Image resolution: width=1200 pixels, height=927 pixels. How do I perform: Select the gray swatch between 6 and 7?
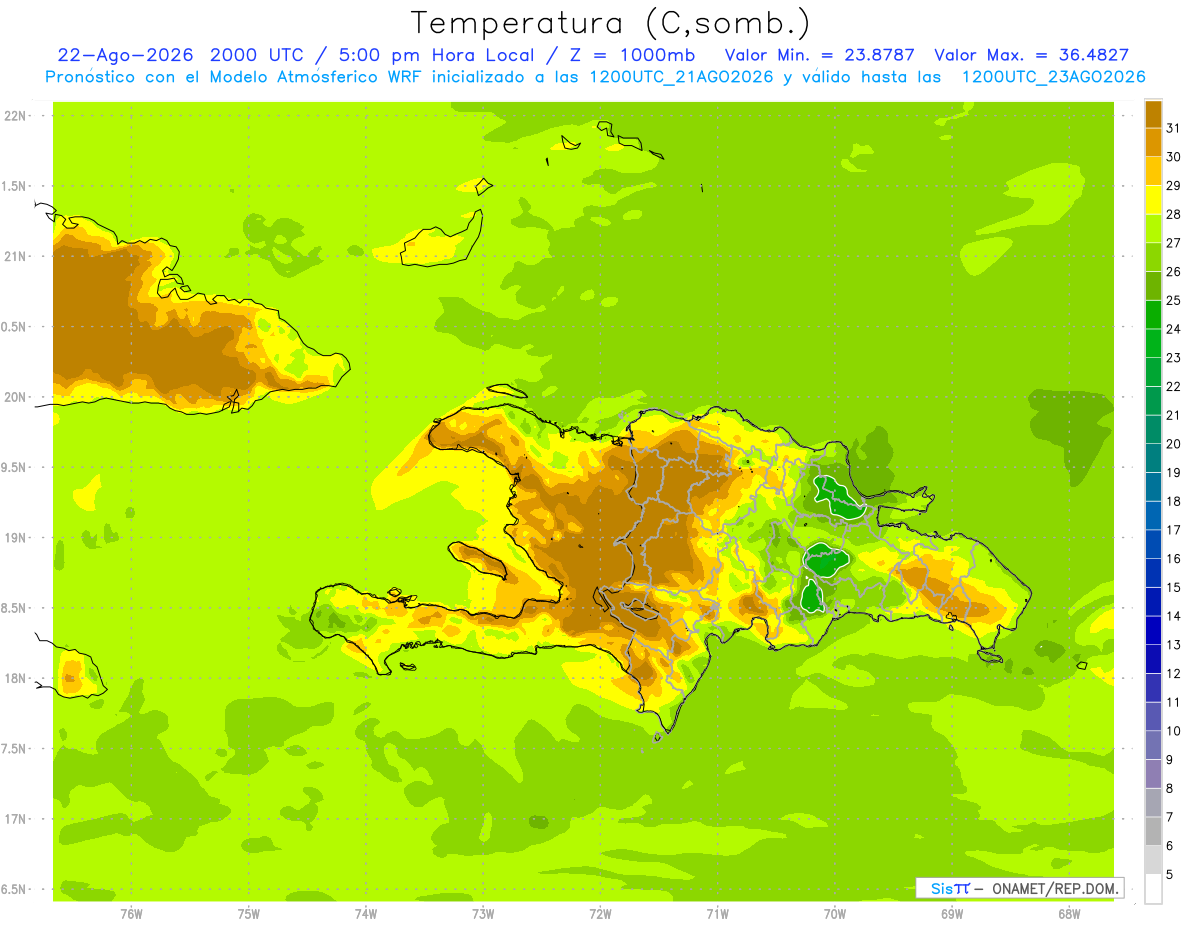(x=1153, y=831)
